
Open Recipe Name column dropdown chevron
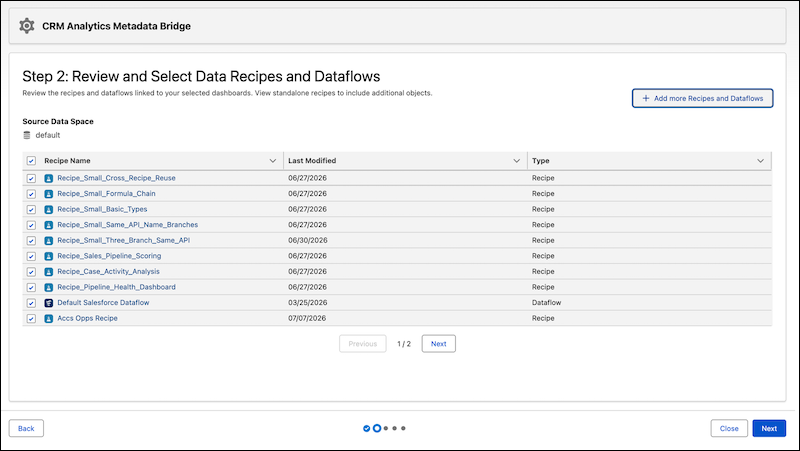tap(272, 161)
